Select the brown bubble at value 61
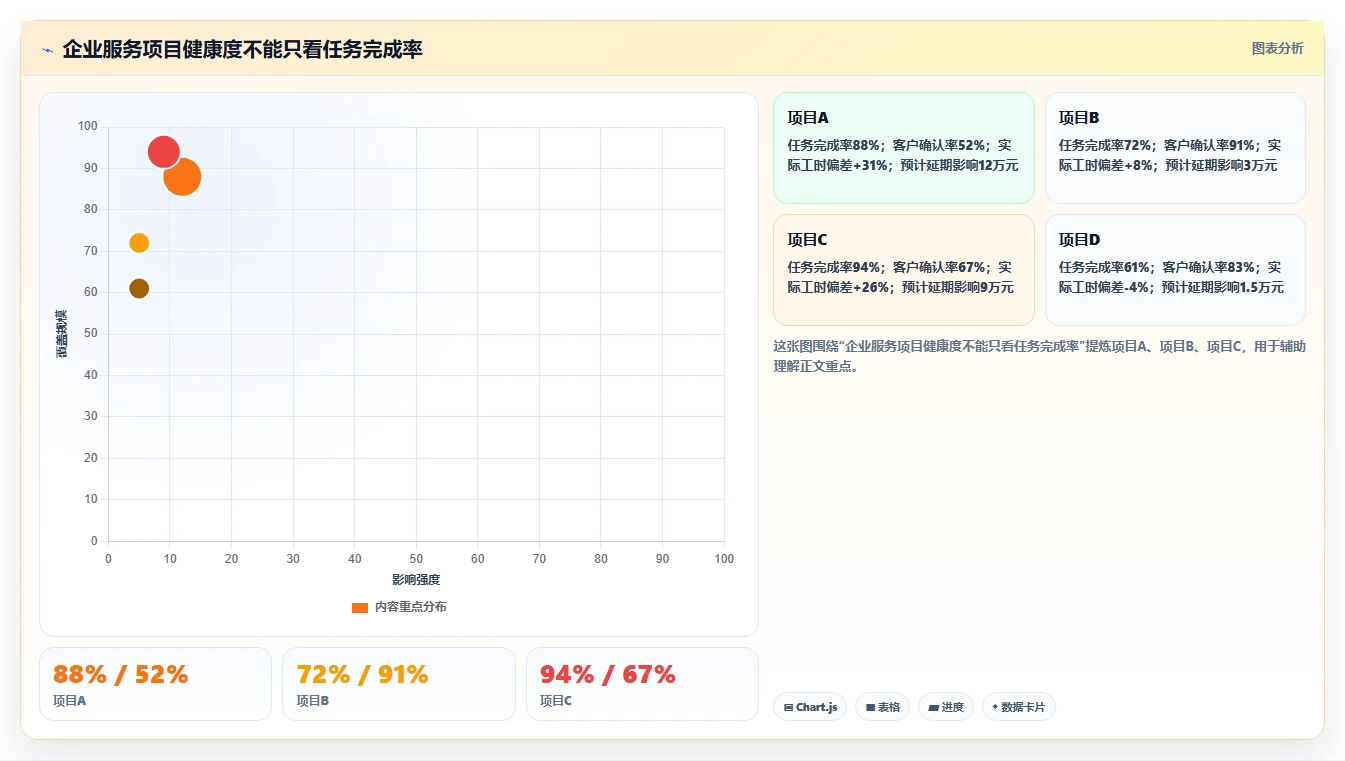This screenshot has width=1345, height=761. [139, 288]
